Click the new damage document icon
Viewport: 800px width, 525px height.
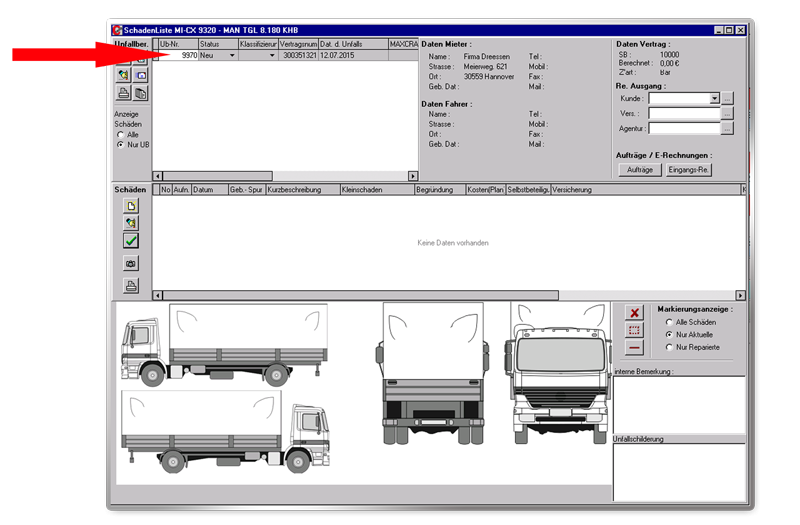click(131, 205)
